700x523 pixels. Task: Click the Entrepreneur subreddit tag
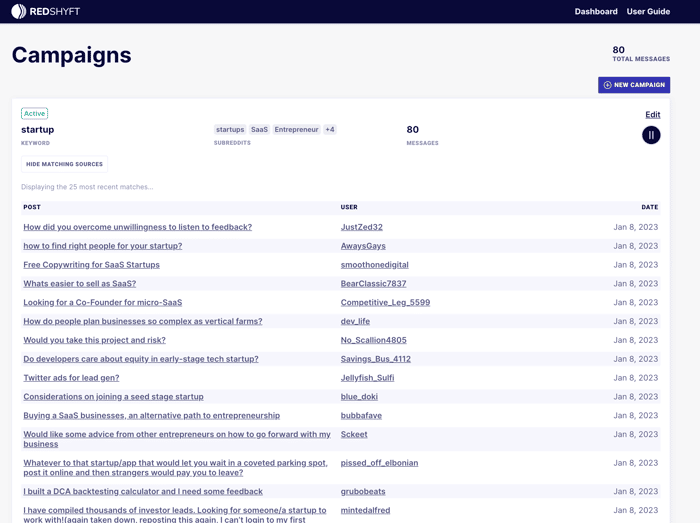tap(296, 129)
